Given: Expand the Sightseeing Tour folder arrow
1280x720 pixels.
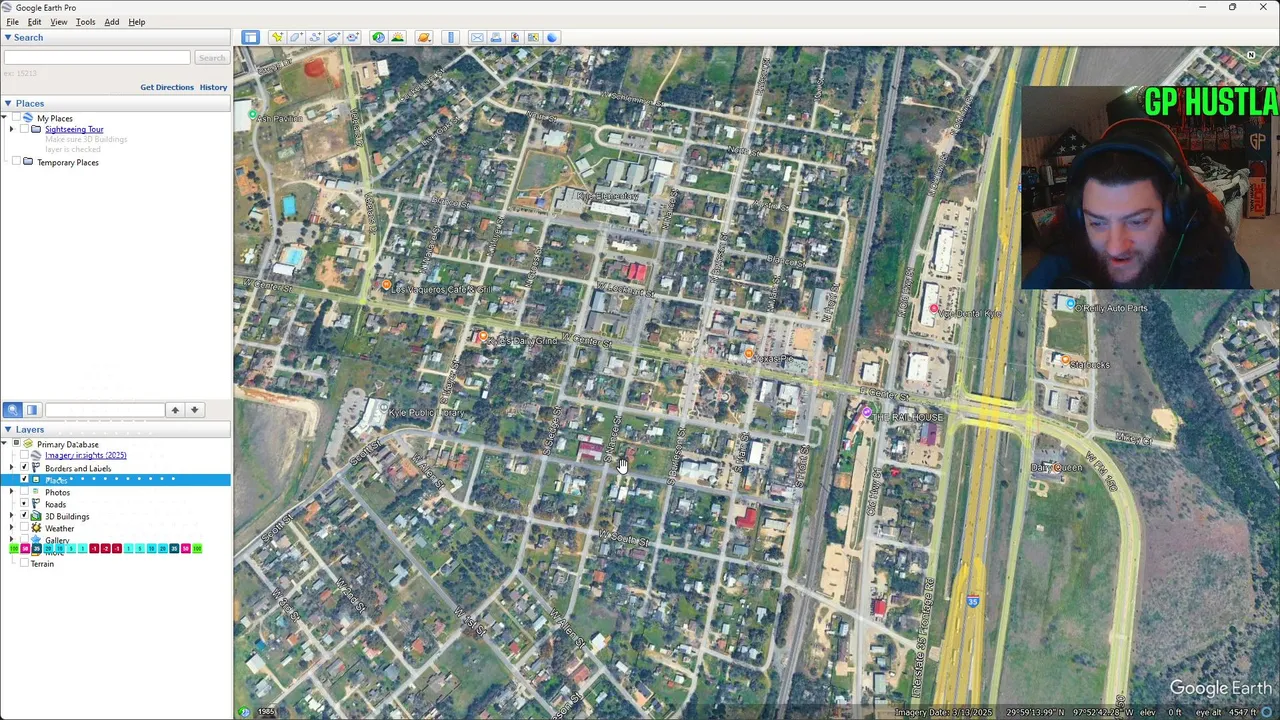Looking at the screenshot, I should click(x=12, y=129).
